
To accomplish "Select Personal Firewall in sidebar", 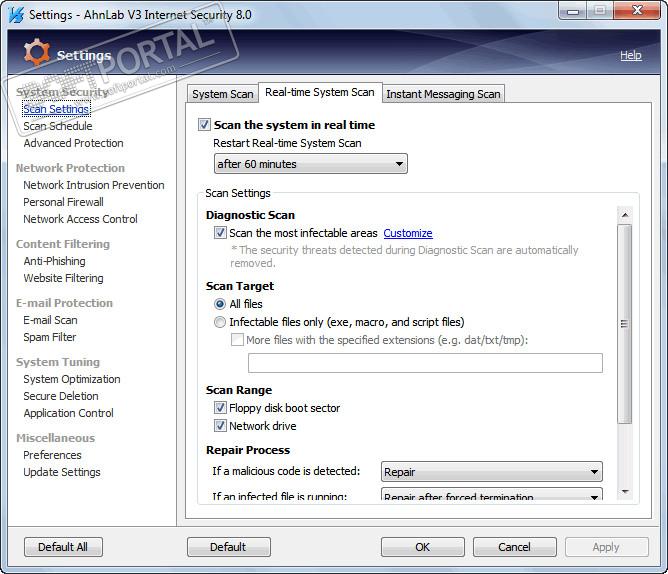I will point(63,202).
